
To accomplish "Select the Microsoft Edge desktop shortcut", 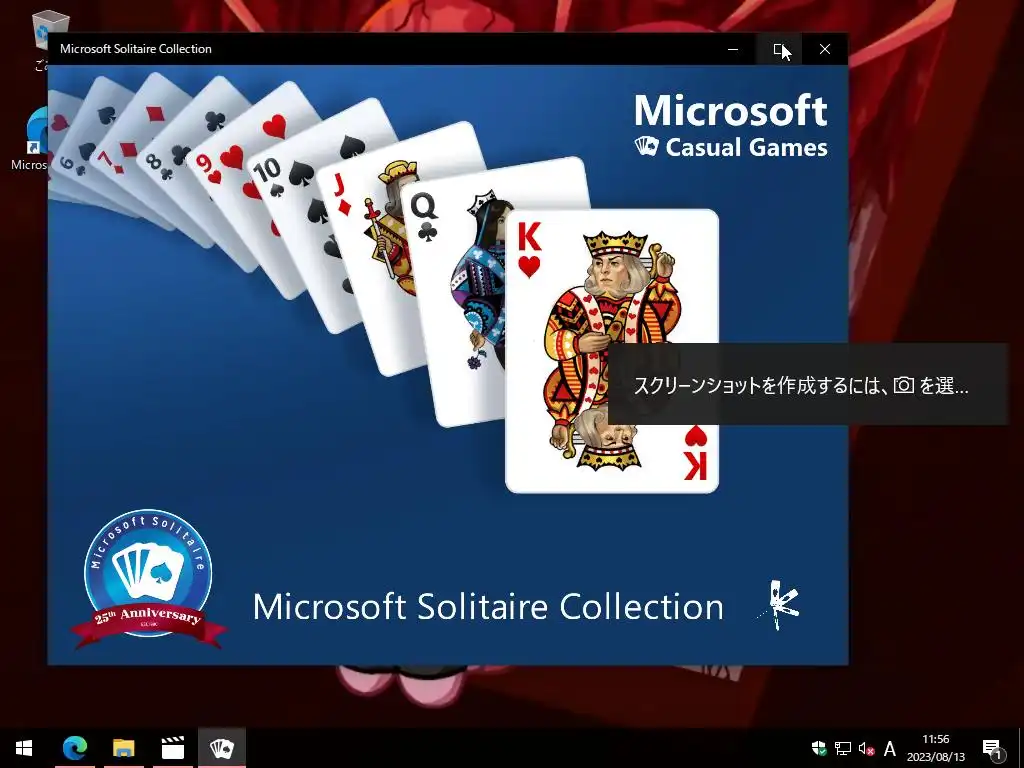I will (x=29, y=139).
